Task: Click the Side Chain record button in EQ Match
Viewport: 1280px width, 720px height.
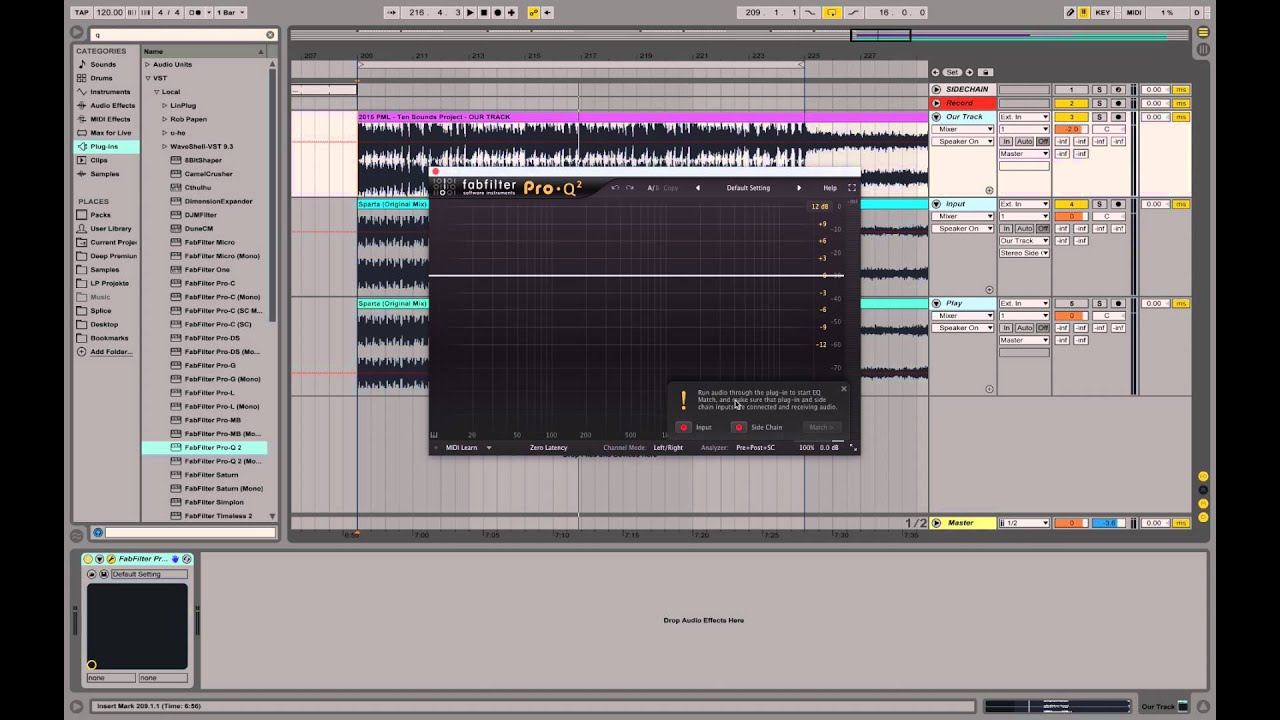Action: tap(739, 427)
